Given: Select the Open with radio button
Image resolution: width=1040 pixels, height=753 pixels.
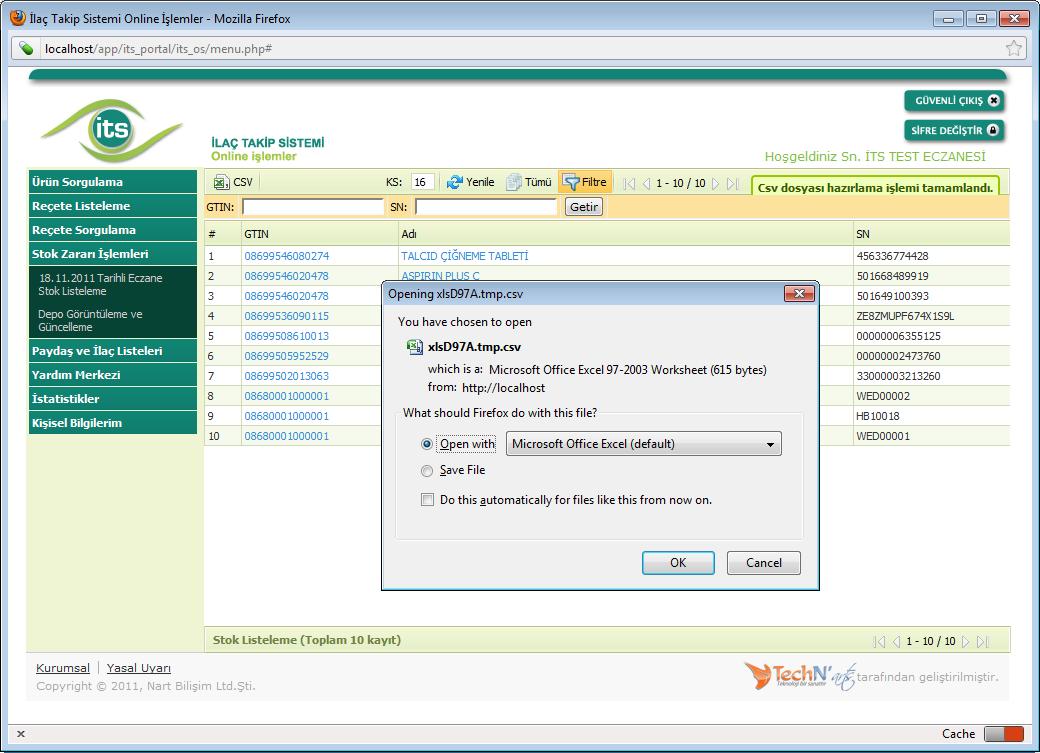Looking at the screenshot, I should click(428, 444).
